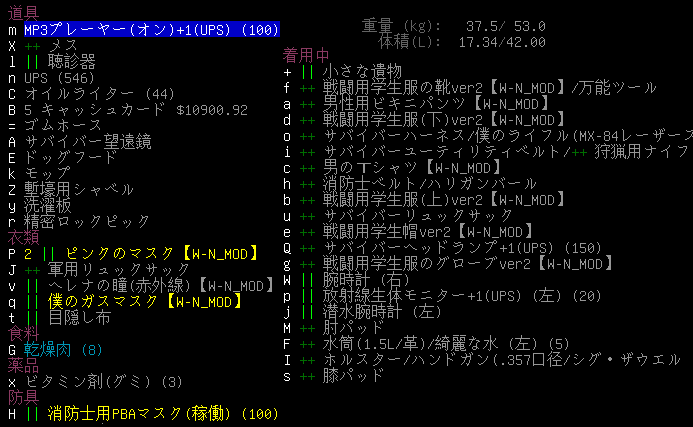The width and height of the screenshot is (693, 427).
Task: Select the highlighted MP3プレーヤー(オン) item
Action: (x=150, y=30)
